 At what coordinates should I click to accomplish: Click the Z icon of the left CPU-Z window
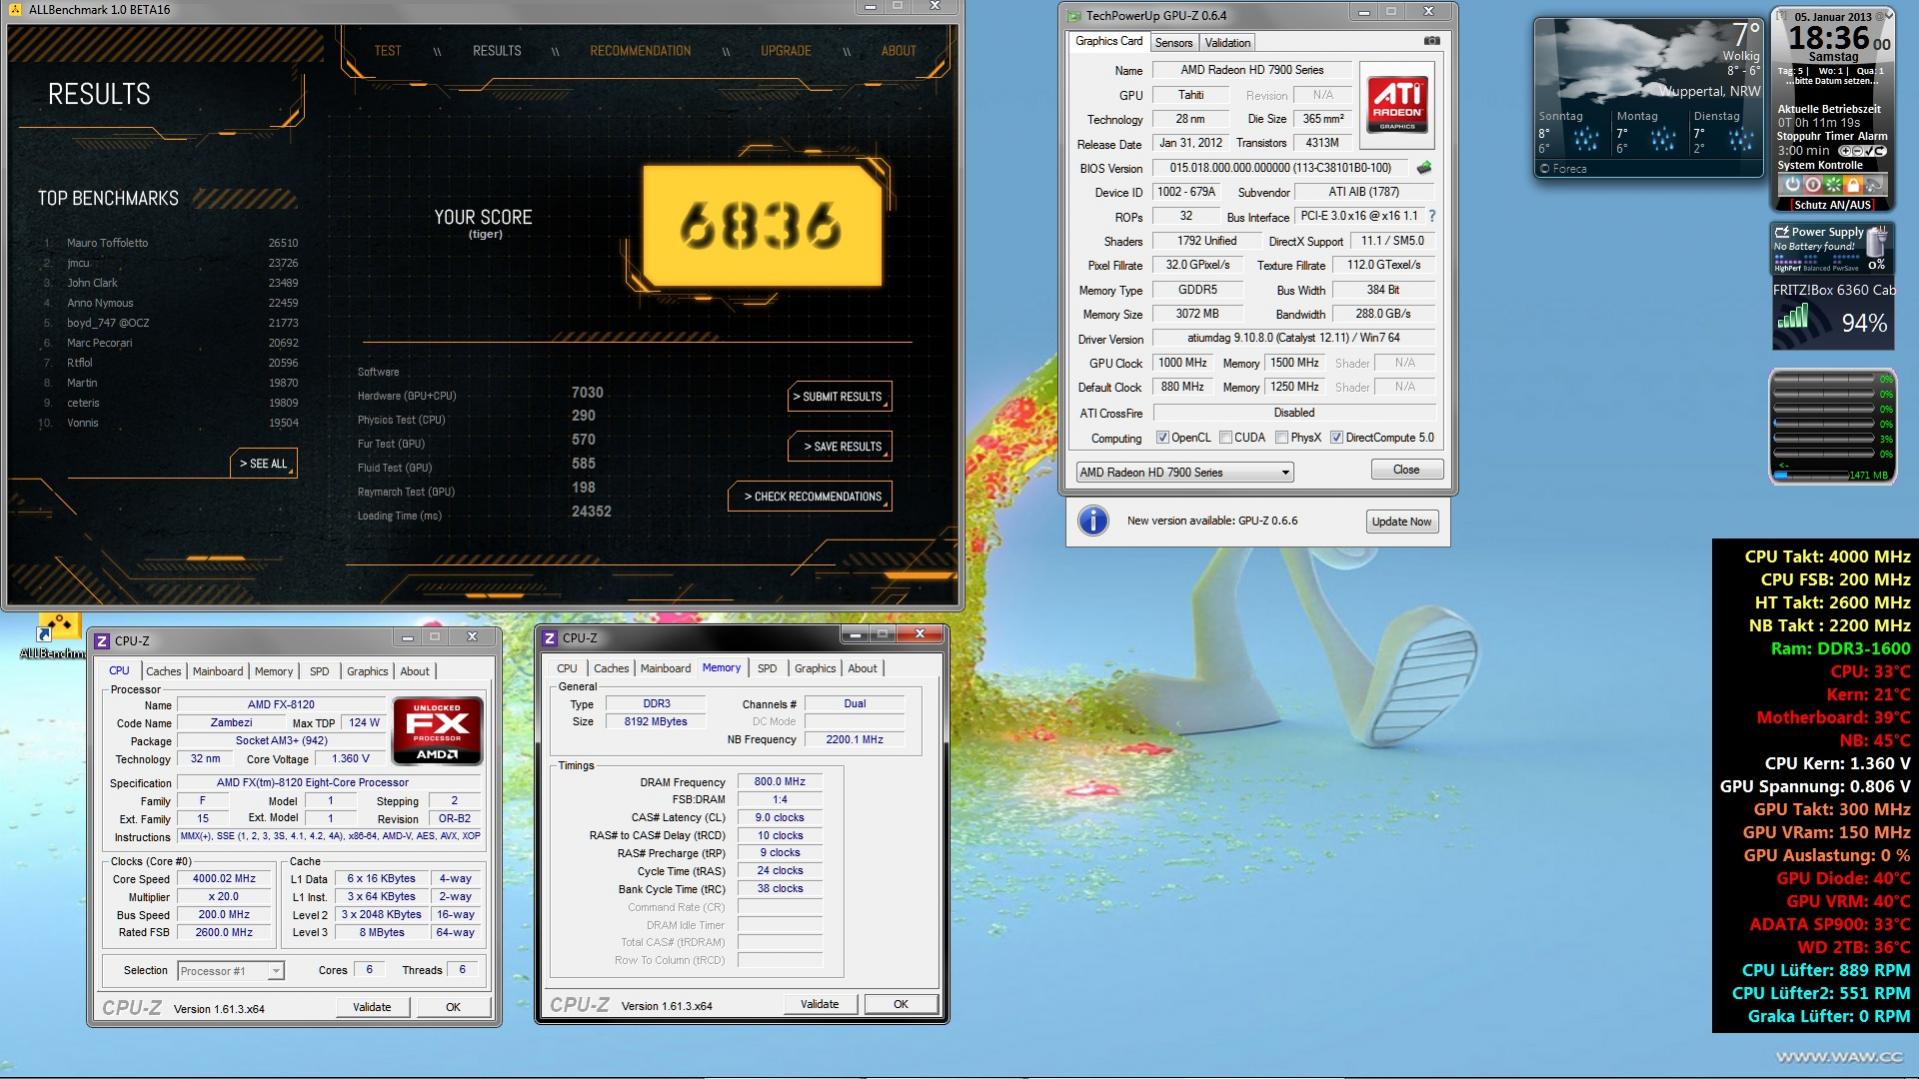pos(102,641)
